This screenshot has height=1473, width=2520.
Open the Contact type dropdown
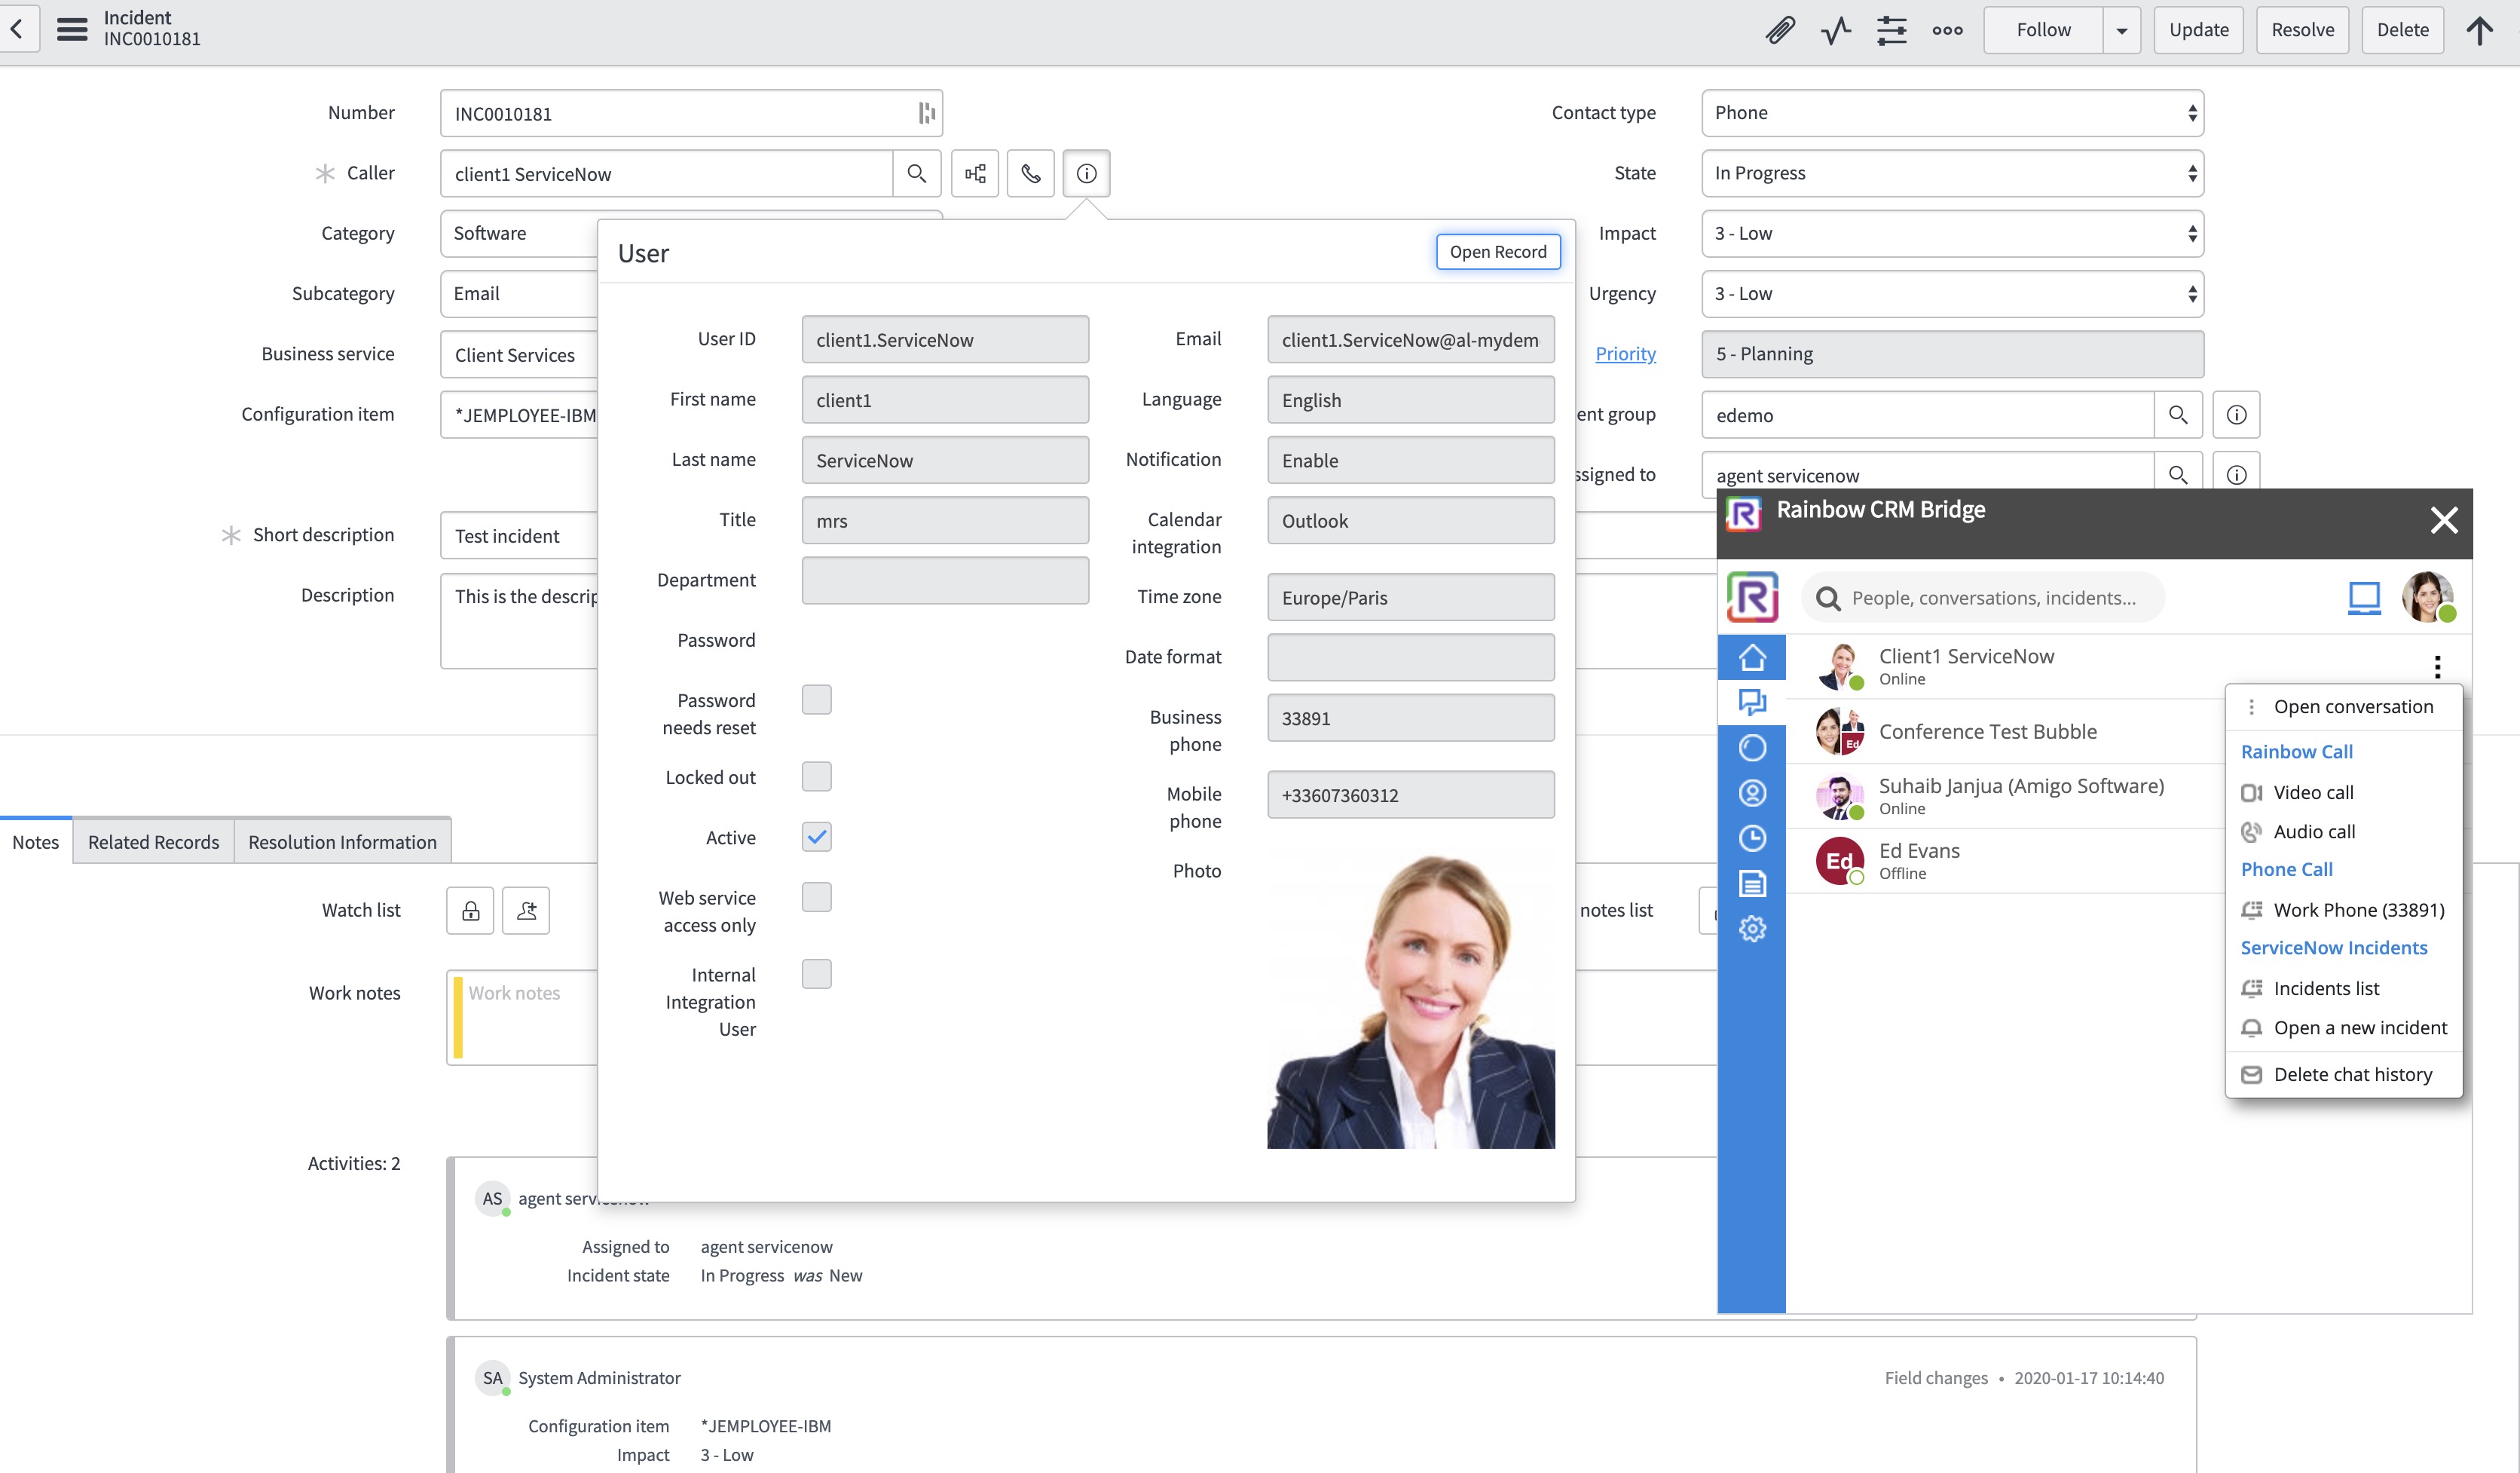(1952, 113)
